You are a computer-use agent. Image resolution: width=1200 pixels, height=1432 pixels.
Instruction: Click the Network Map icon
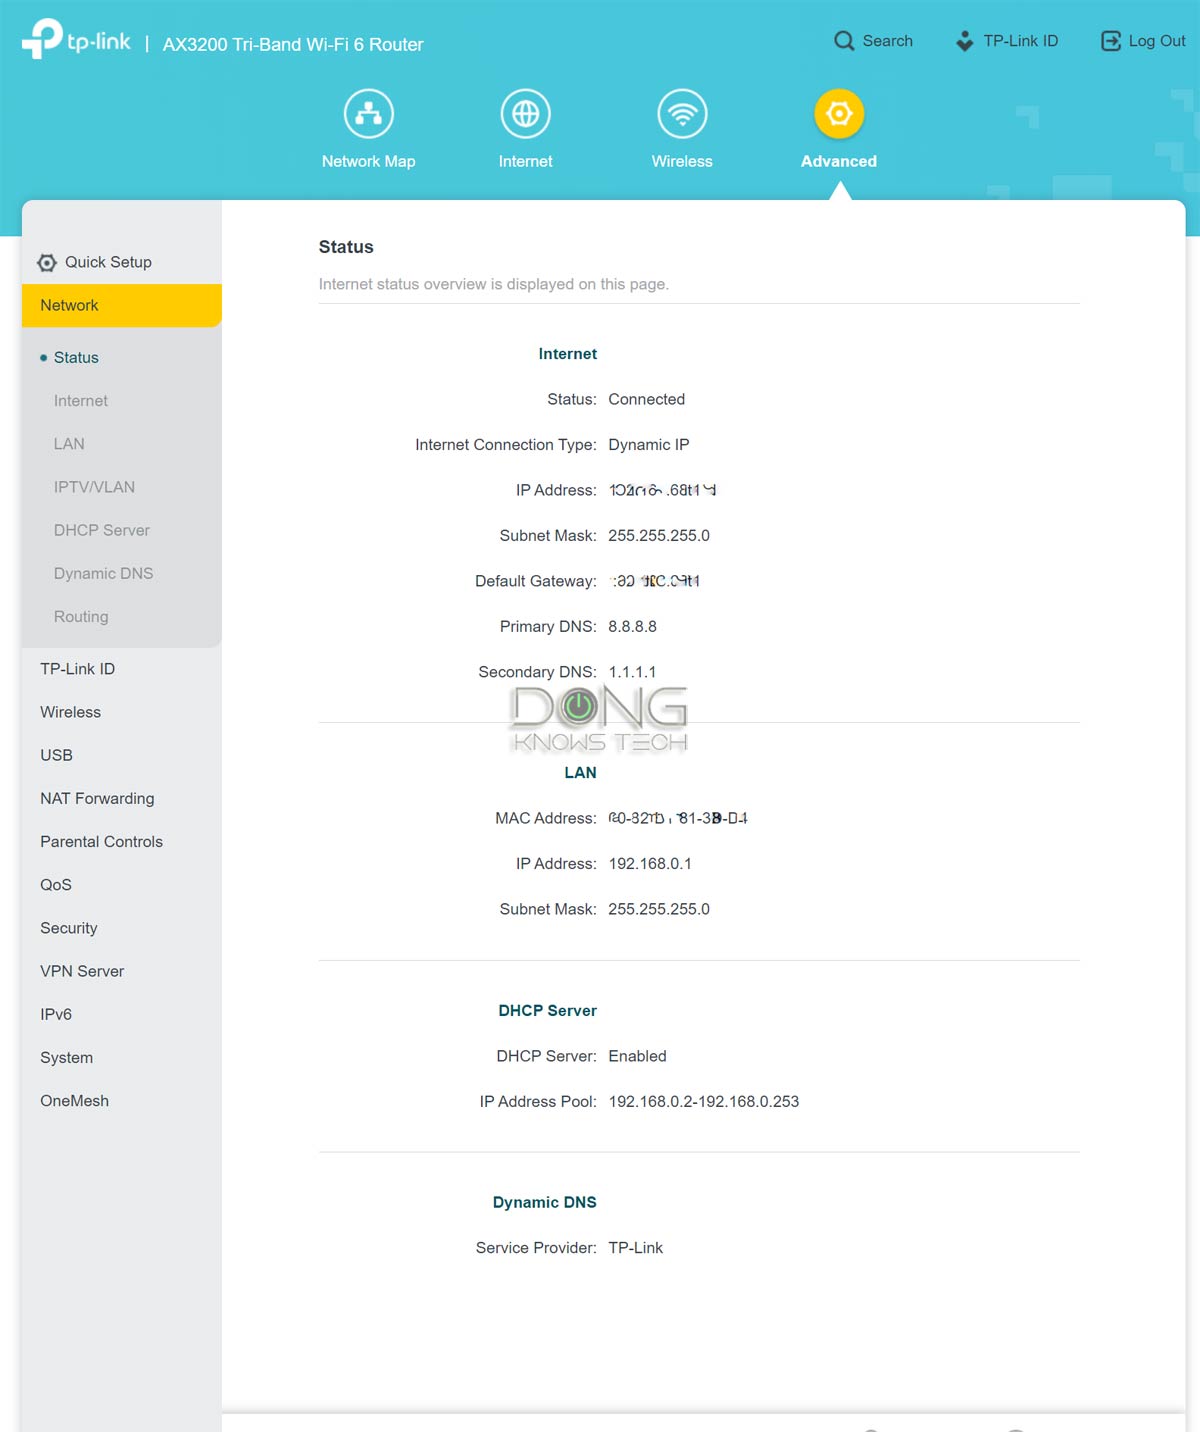click(368, 114)
